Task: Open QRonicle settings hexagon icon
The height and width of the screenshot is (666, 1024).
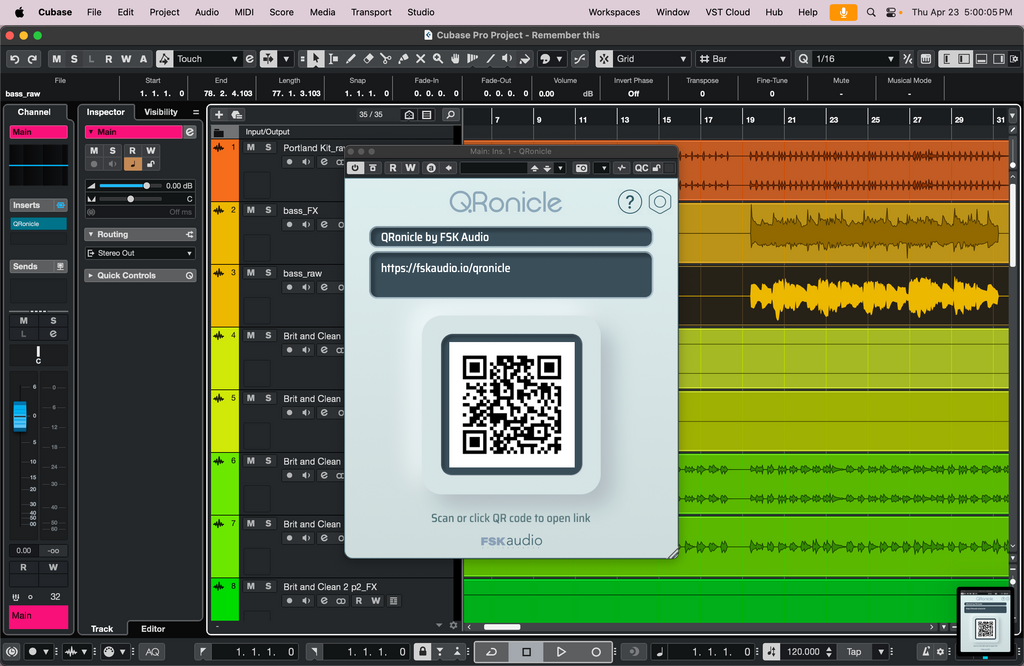Action: pos(660,202)
